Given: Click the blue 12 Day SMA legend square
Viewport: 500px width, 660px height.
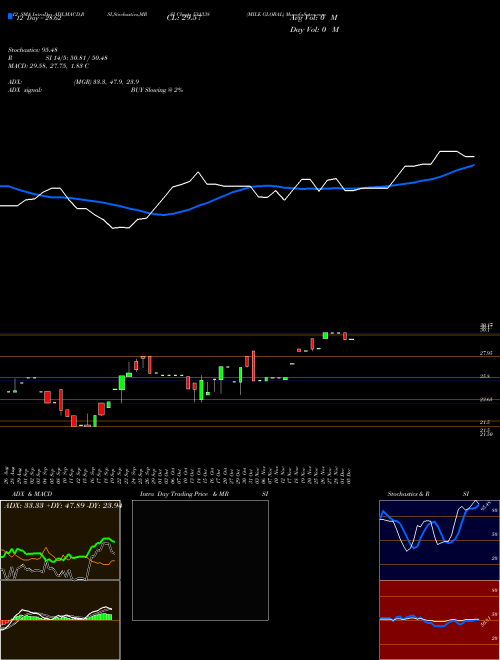Looking at the screenshot, I should tap(10, 17).
